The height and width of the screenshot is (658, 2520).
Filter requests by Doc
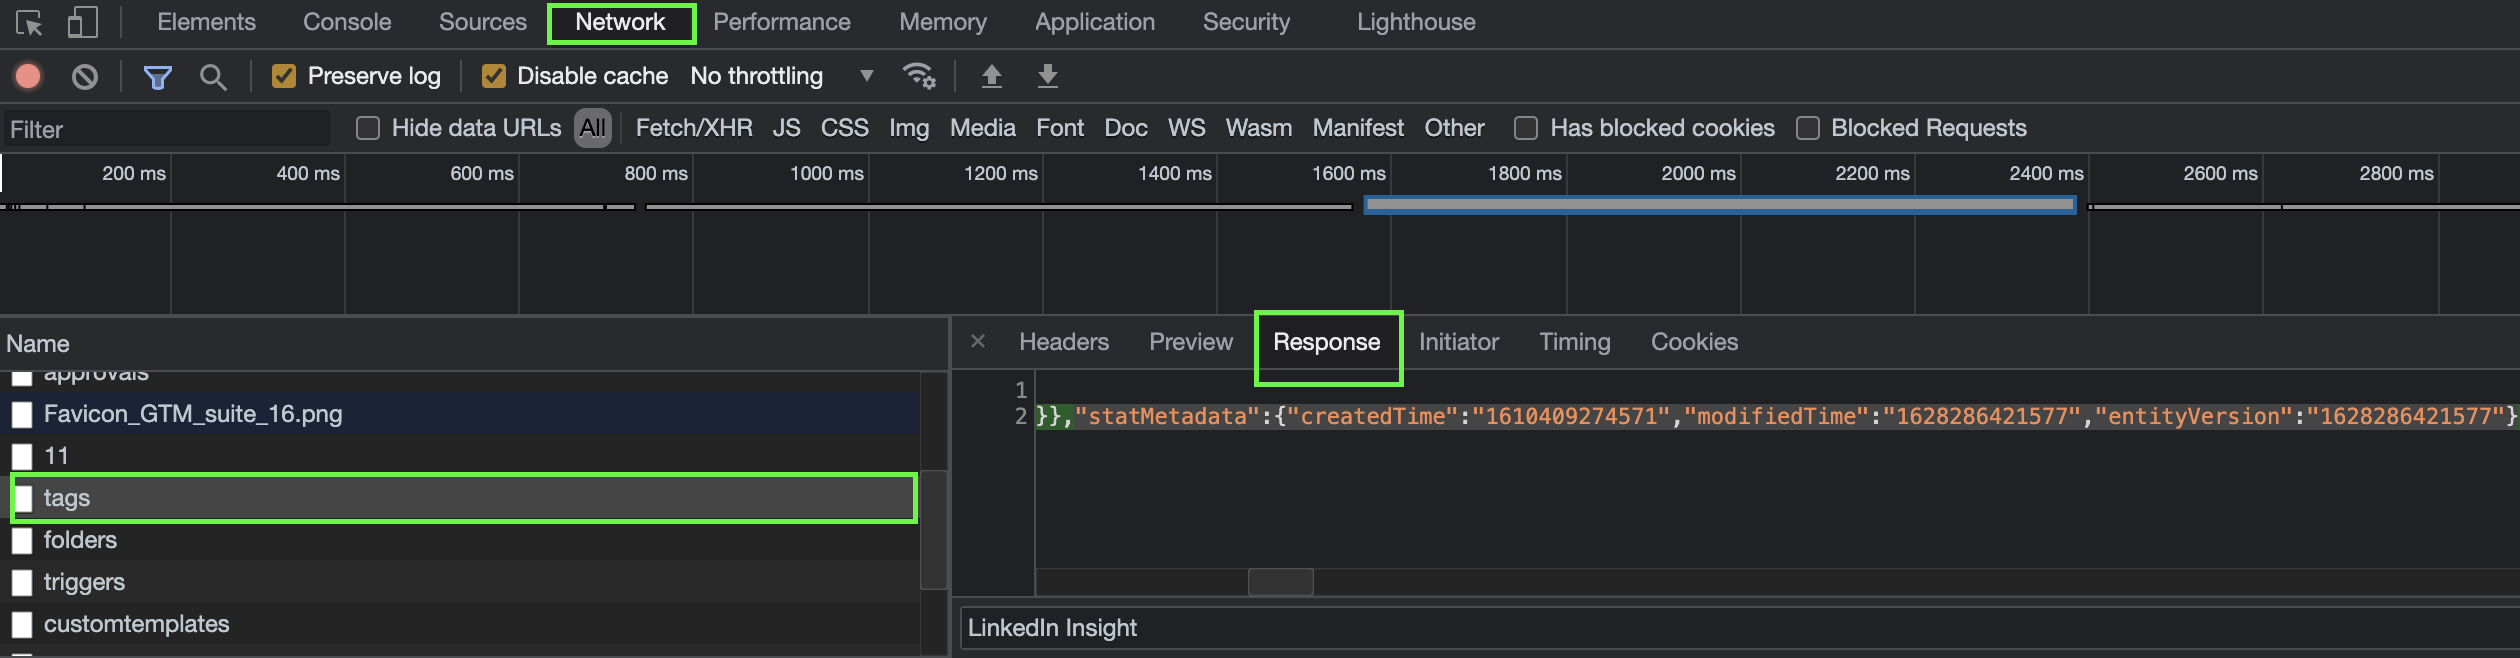(x=1126, y=128)
